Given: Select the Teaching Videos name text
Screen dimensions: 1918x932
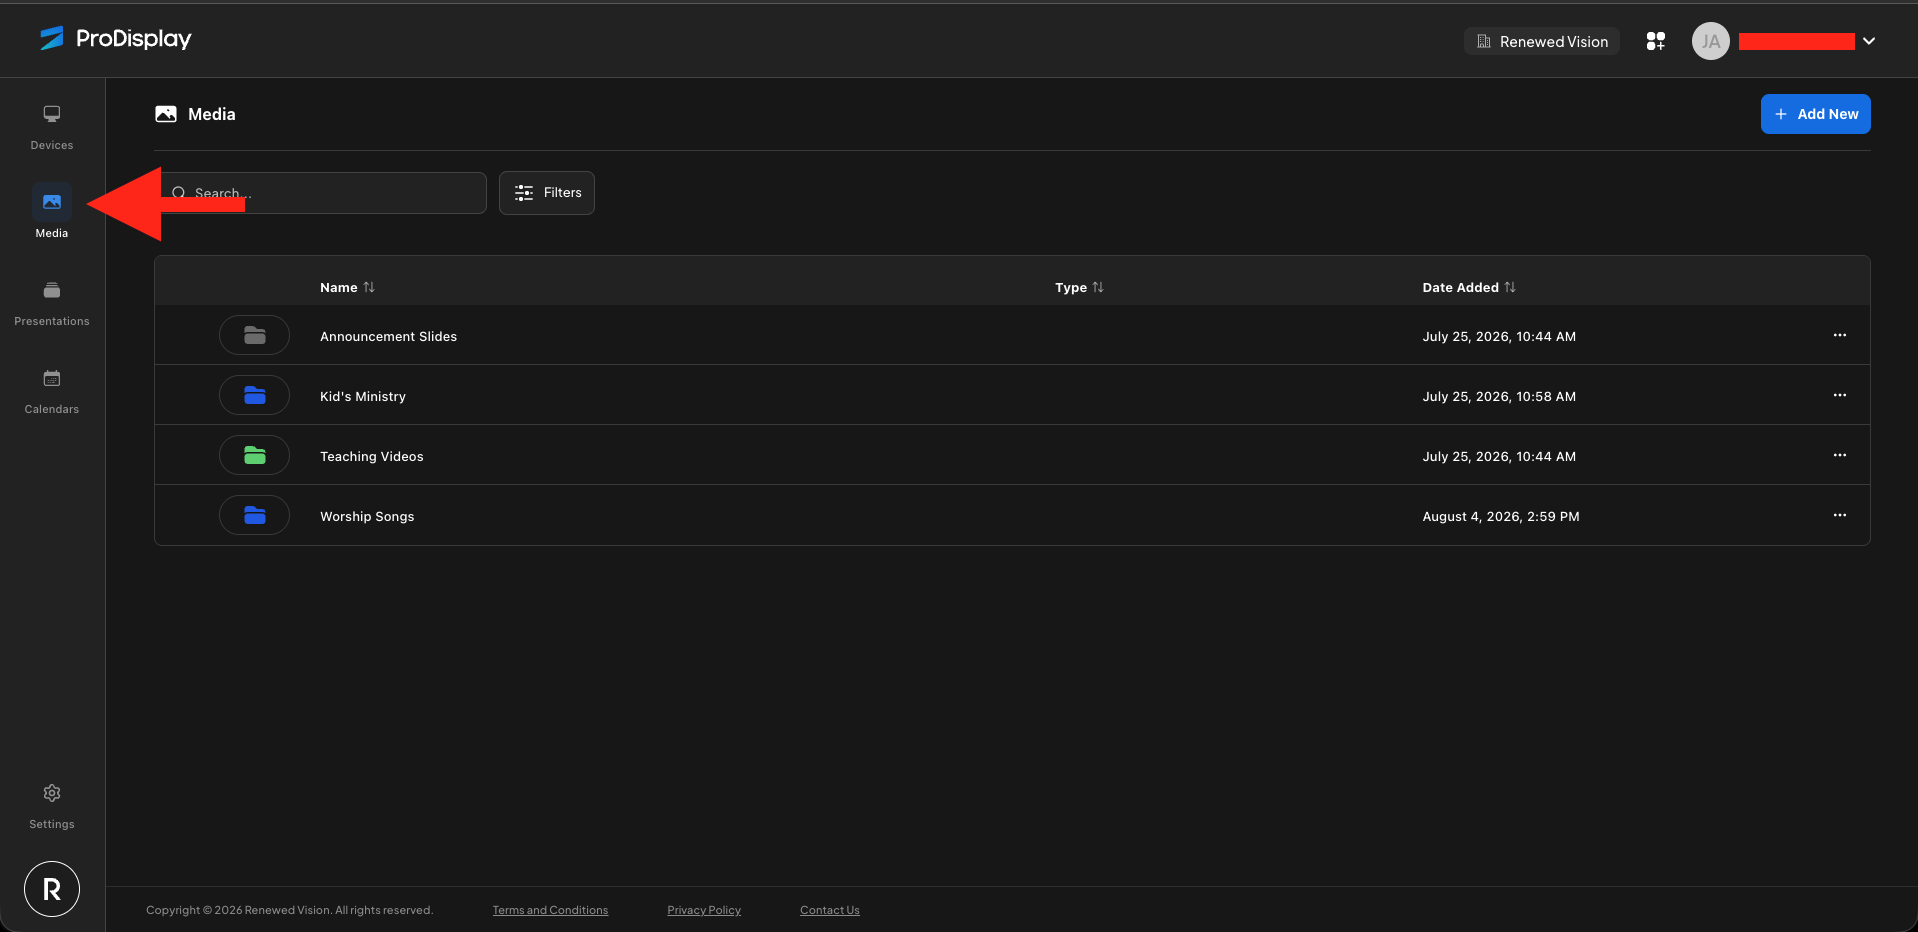Looking at the screenshot, I should tap(372, 457).
